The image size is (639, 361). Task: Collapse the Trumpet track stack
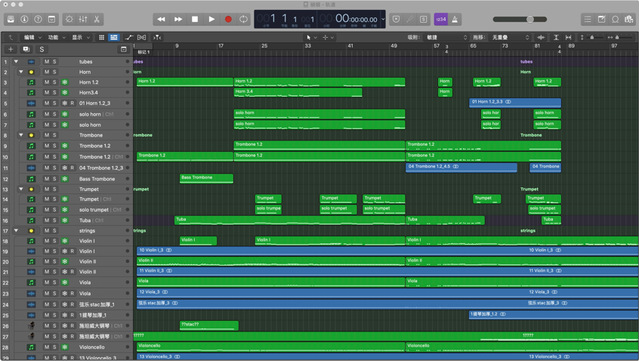point(21,189)
